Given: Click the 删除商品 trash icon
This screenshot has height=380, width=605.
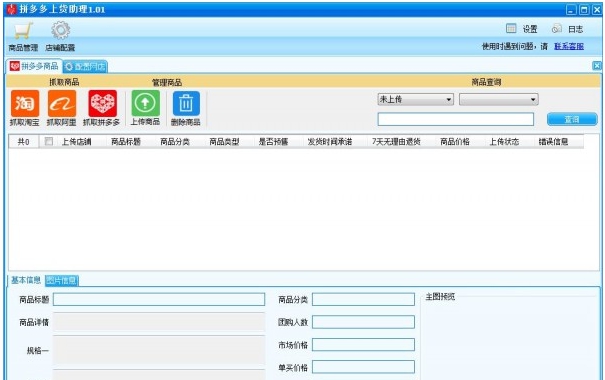Looking at the screenshot, I should (186, 104).
